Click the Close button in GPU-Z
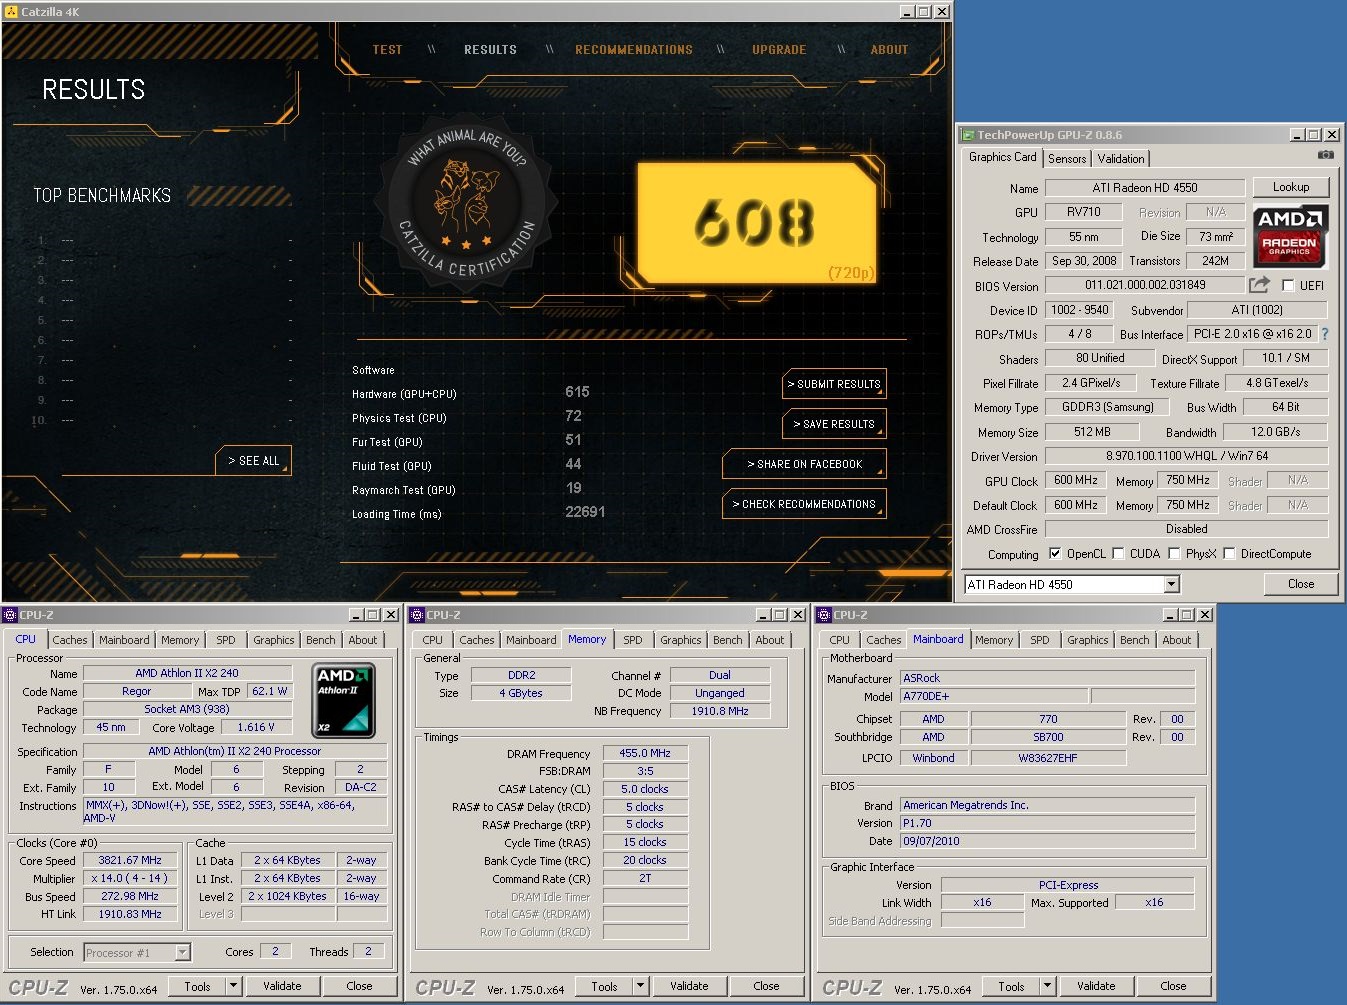The image size is (1347, 1005). tap(1301, 584)
